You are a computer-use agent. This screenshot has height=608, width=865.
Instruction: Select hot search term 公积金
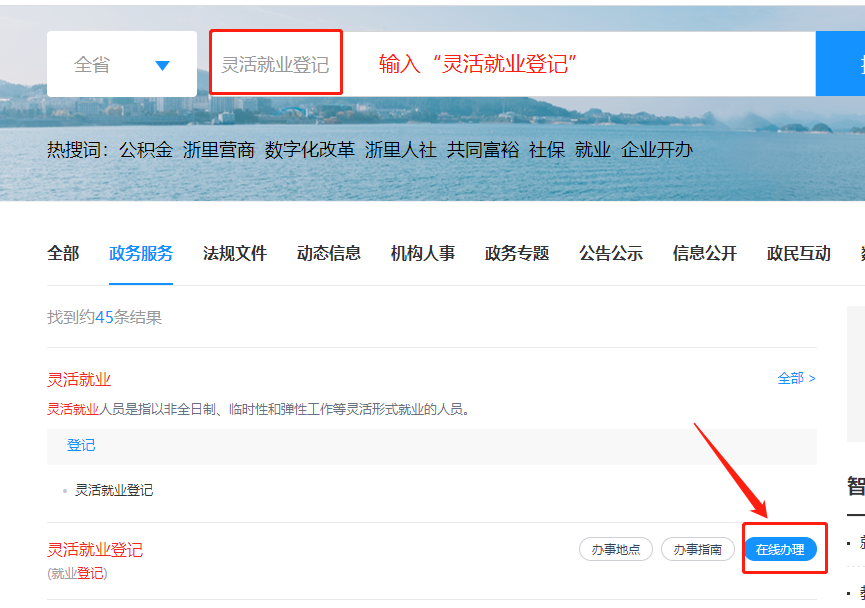pos(146,150)
